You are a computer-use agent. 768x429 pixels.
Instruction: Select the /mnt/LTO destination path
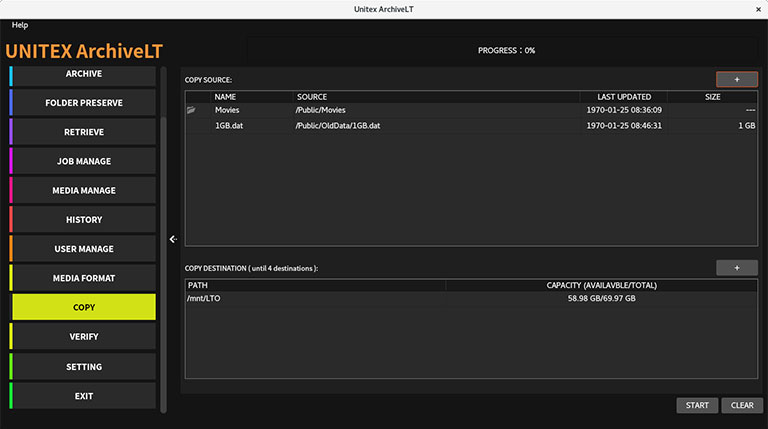[x=204, y=298]
